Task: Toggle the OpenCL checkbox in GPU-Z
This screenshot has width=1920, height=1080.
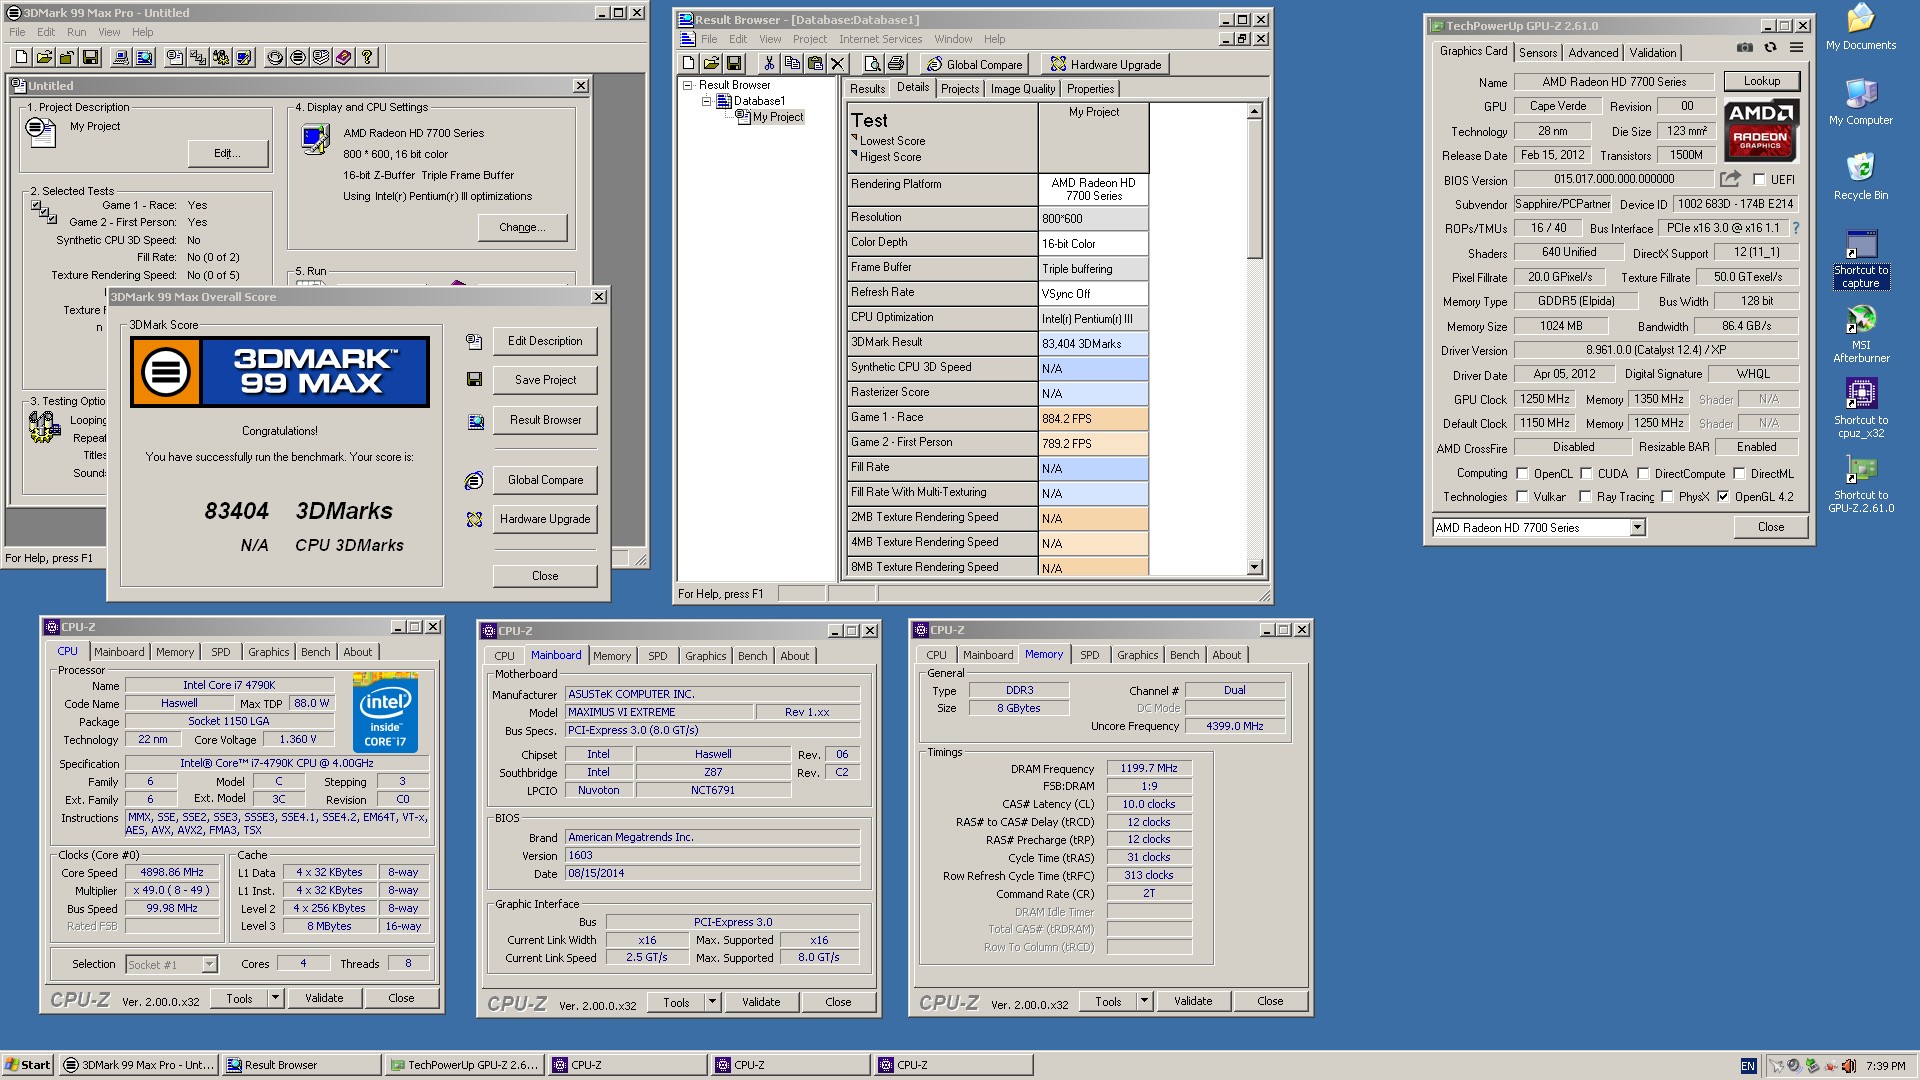Action: coord(1522,474)
